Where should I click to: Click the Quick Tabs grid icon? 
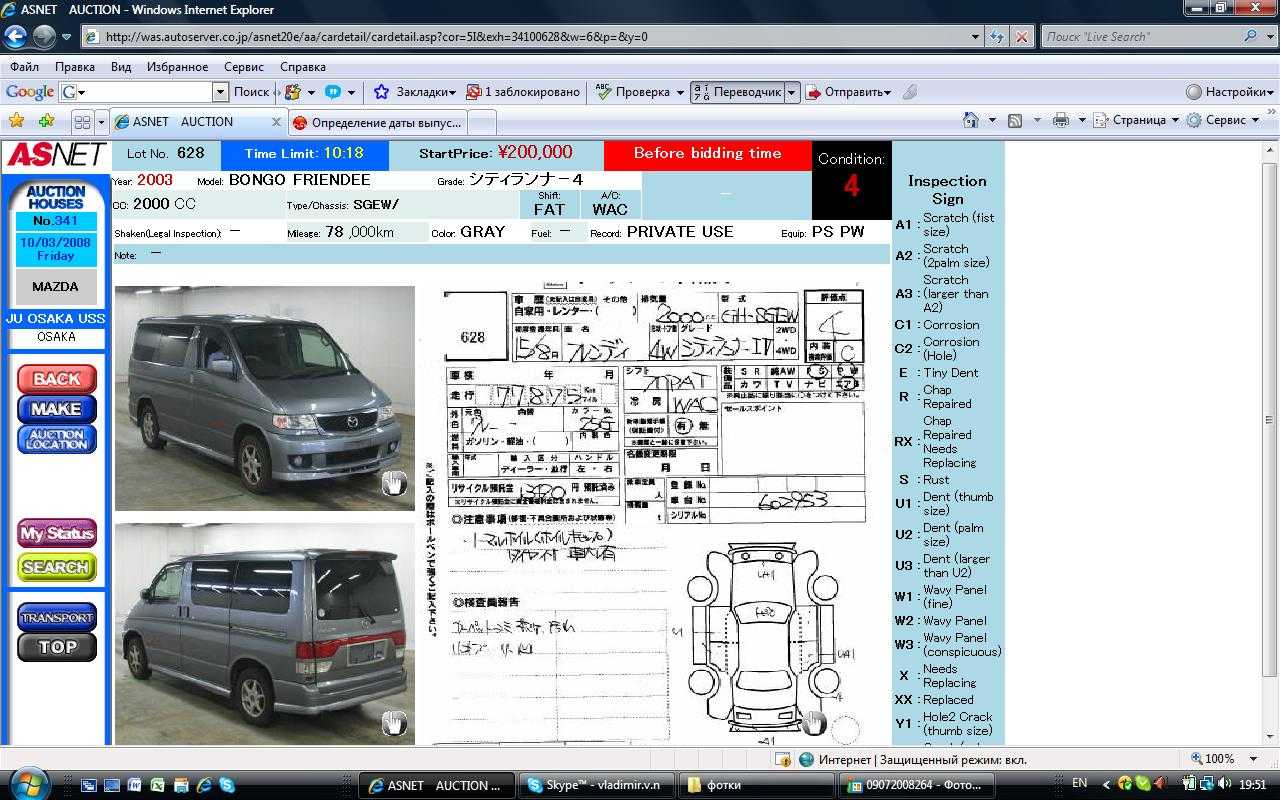click(x=82, y=121)
